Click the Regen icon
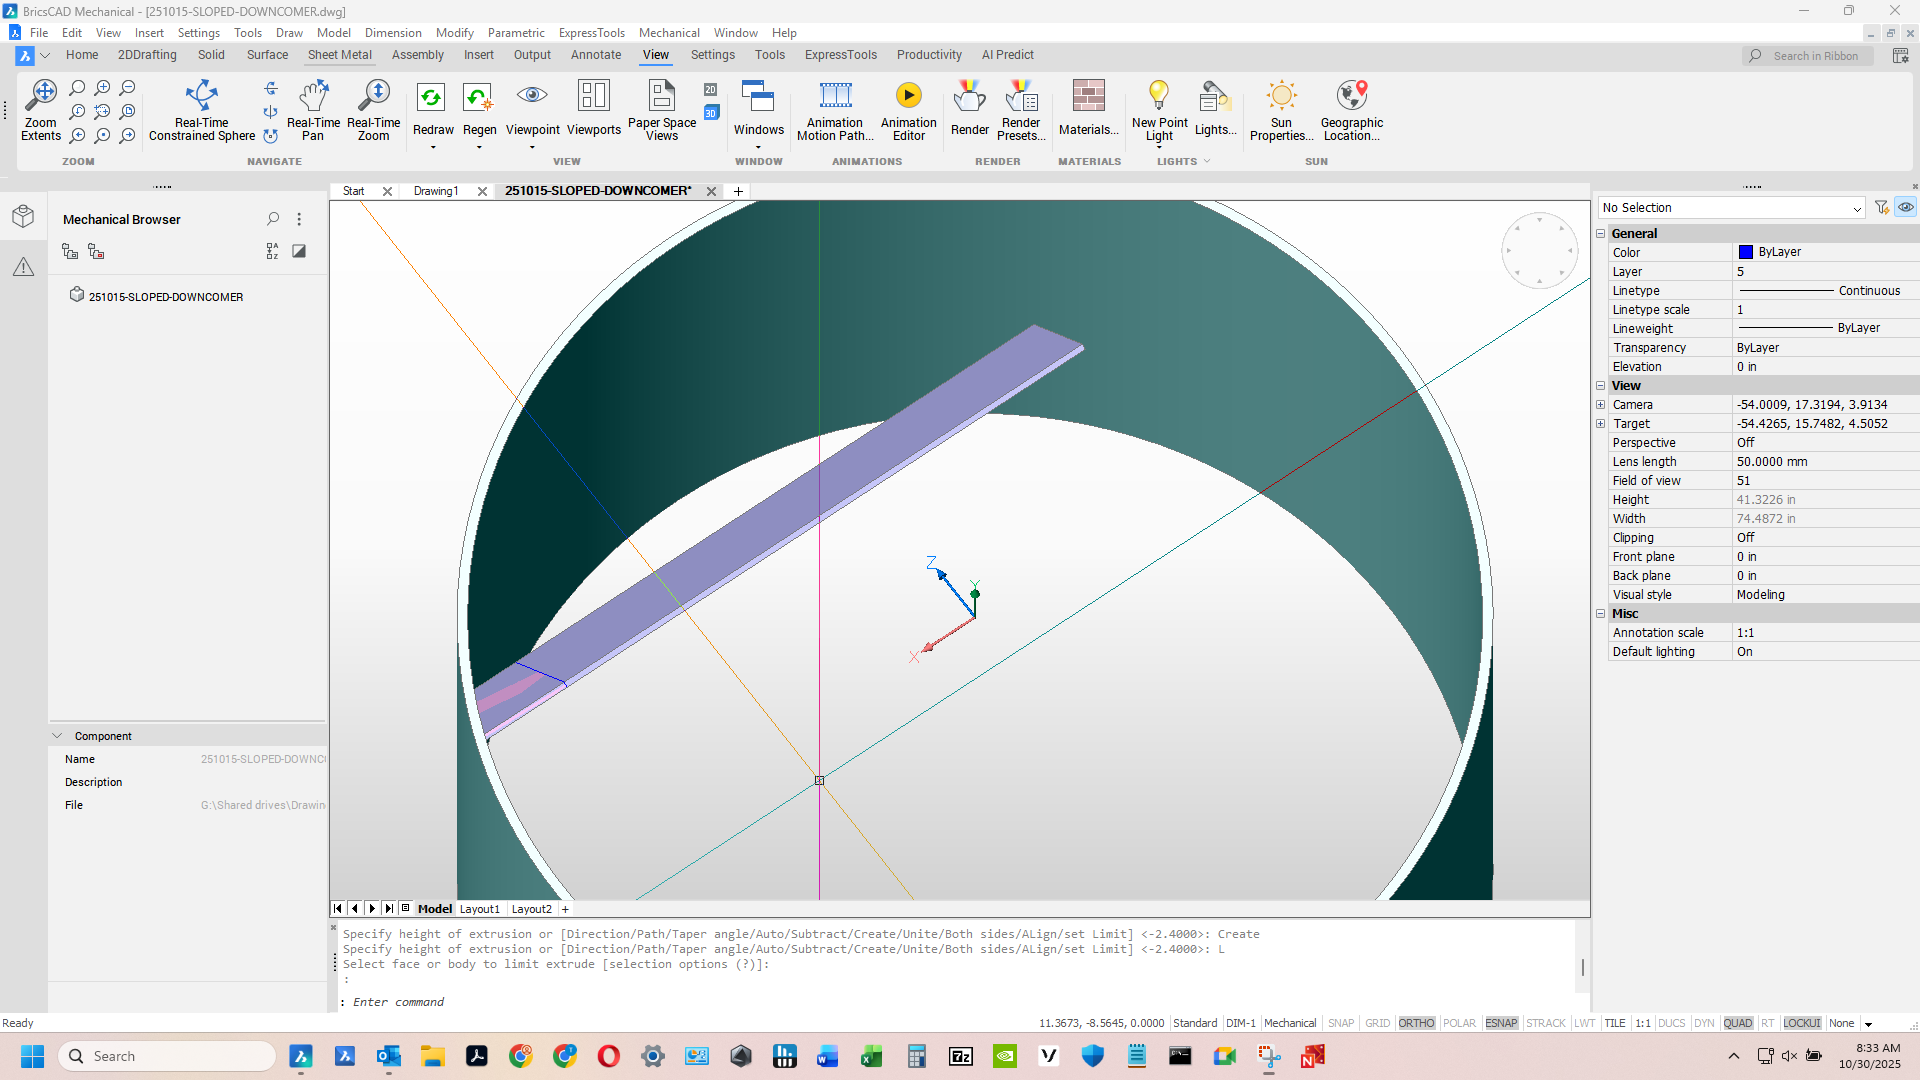1920x1080 pixels. tap(479, 98)
